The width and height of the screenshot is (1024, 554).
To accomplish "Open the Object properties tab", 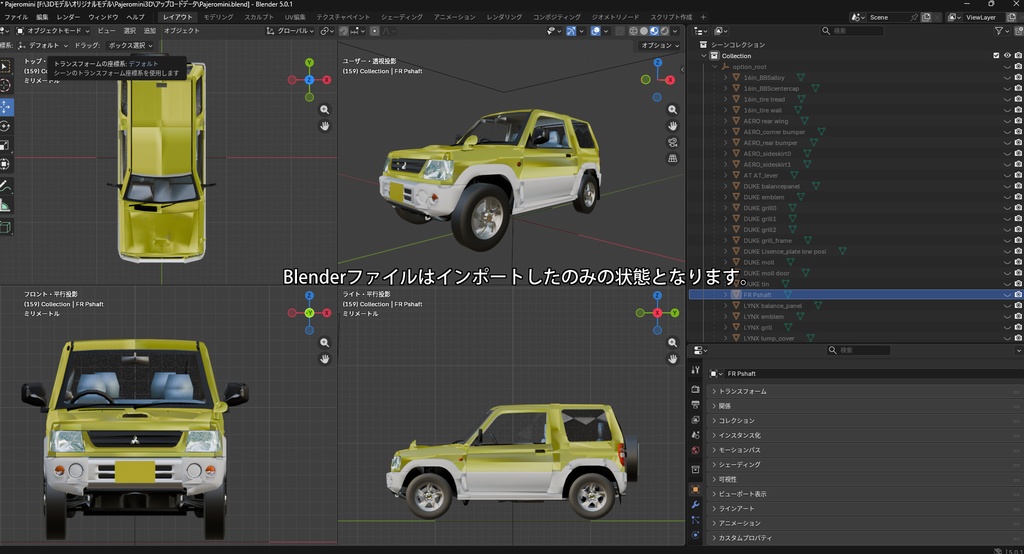I will click(696, 489).
